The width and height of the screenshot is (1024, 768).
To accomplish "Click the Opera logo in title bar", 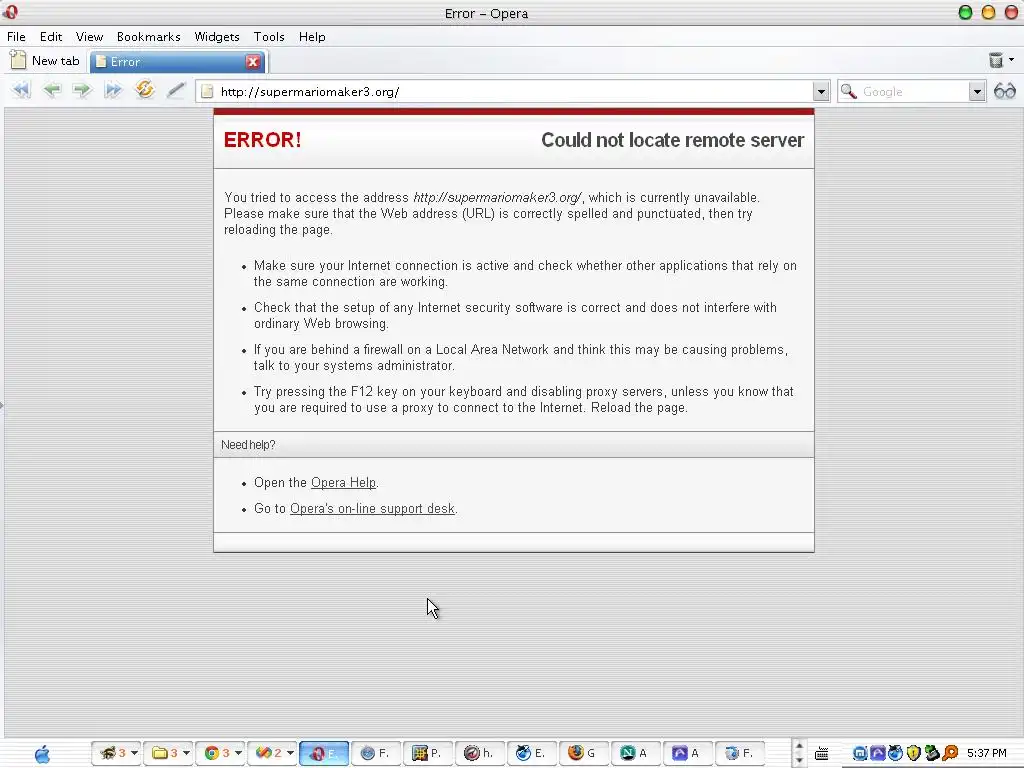I will [10, 12].
